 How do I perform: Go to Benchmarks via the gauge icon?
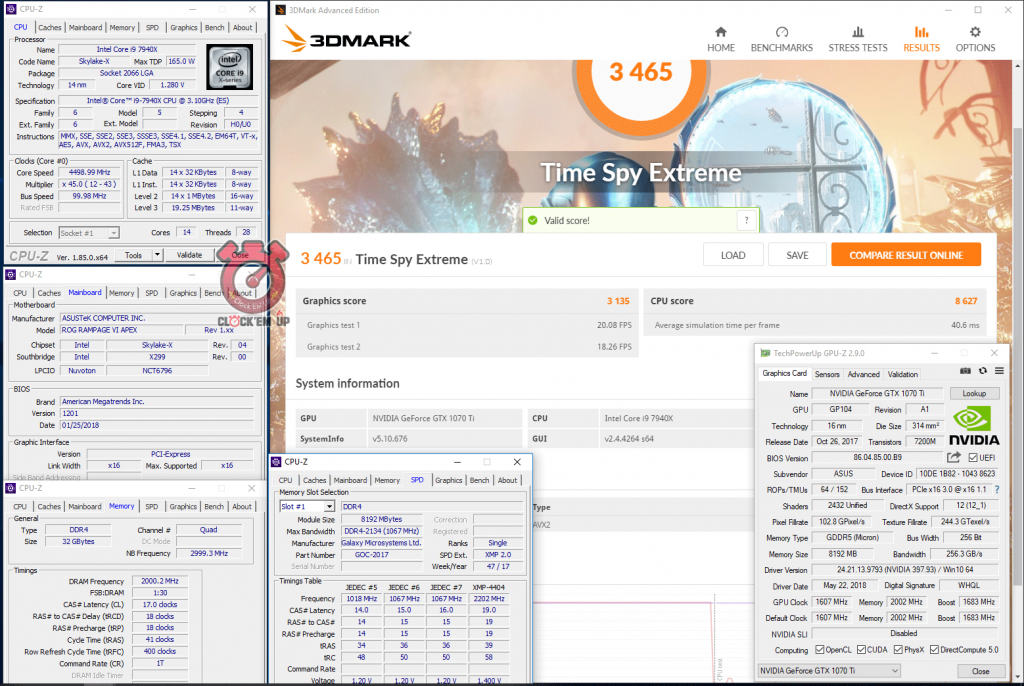(781, 33)
